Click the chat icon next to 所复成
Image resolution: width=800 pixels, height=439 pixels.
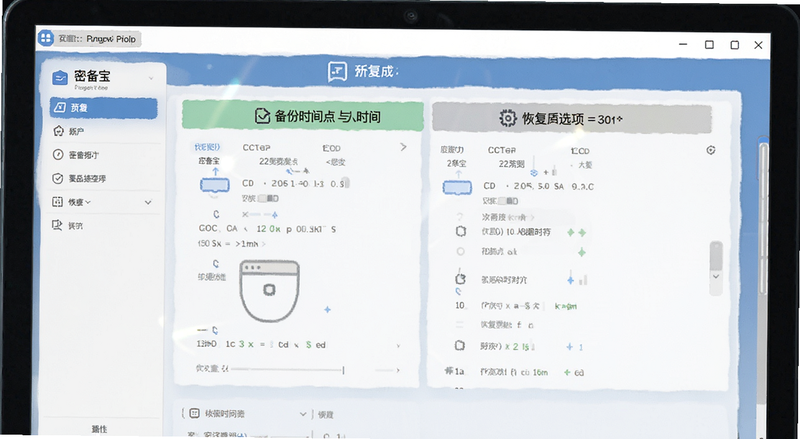[337, 71]
